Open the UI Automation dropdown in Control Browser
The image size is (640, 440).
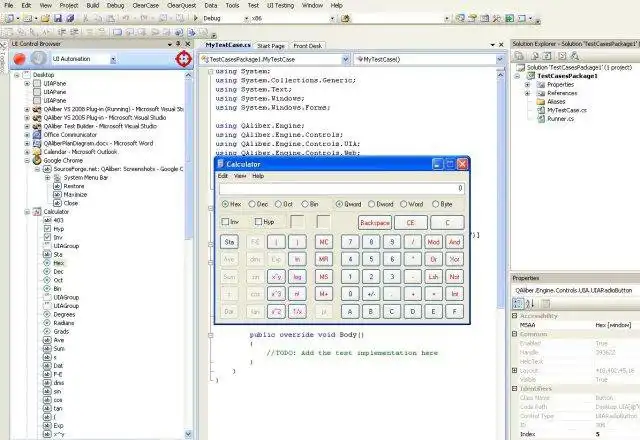pyautogui.click(x=113, y=60)
